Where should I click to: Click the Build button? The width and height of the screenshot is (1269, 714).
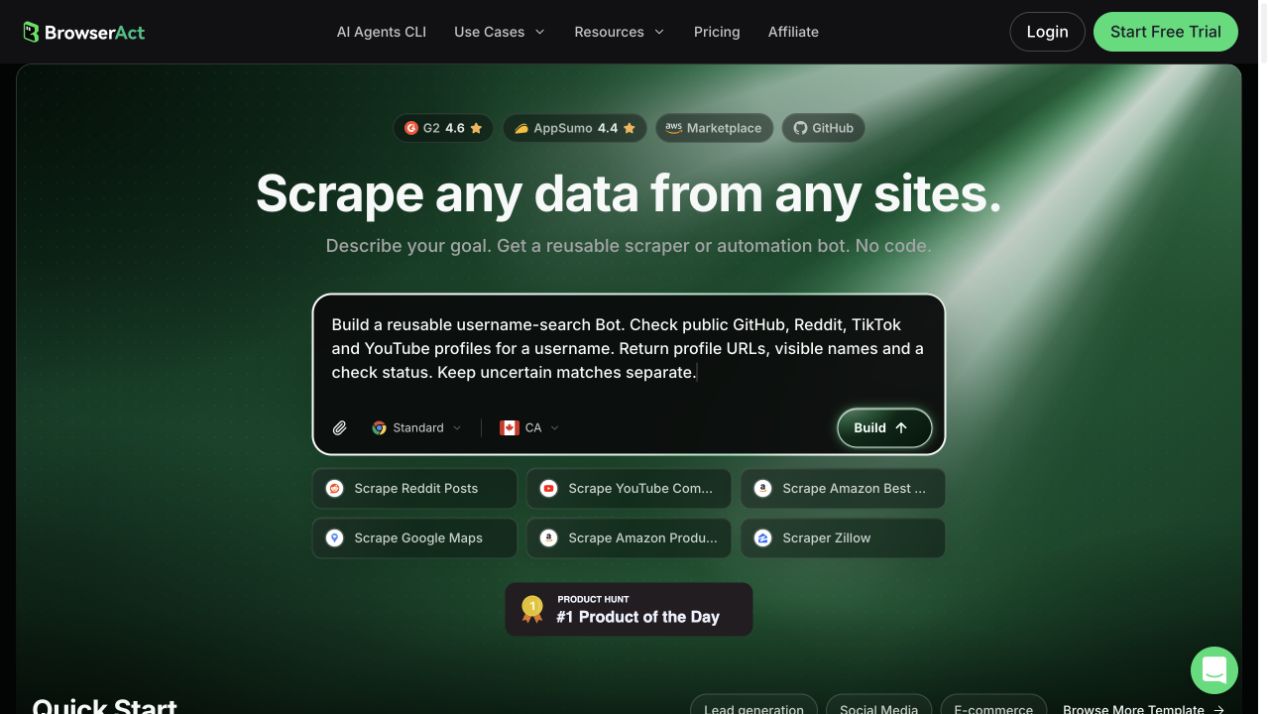pyautogui.click(x=884, y=428)
